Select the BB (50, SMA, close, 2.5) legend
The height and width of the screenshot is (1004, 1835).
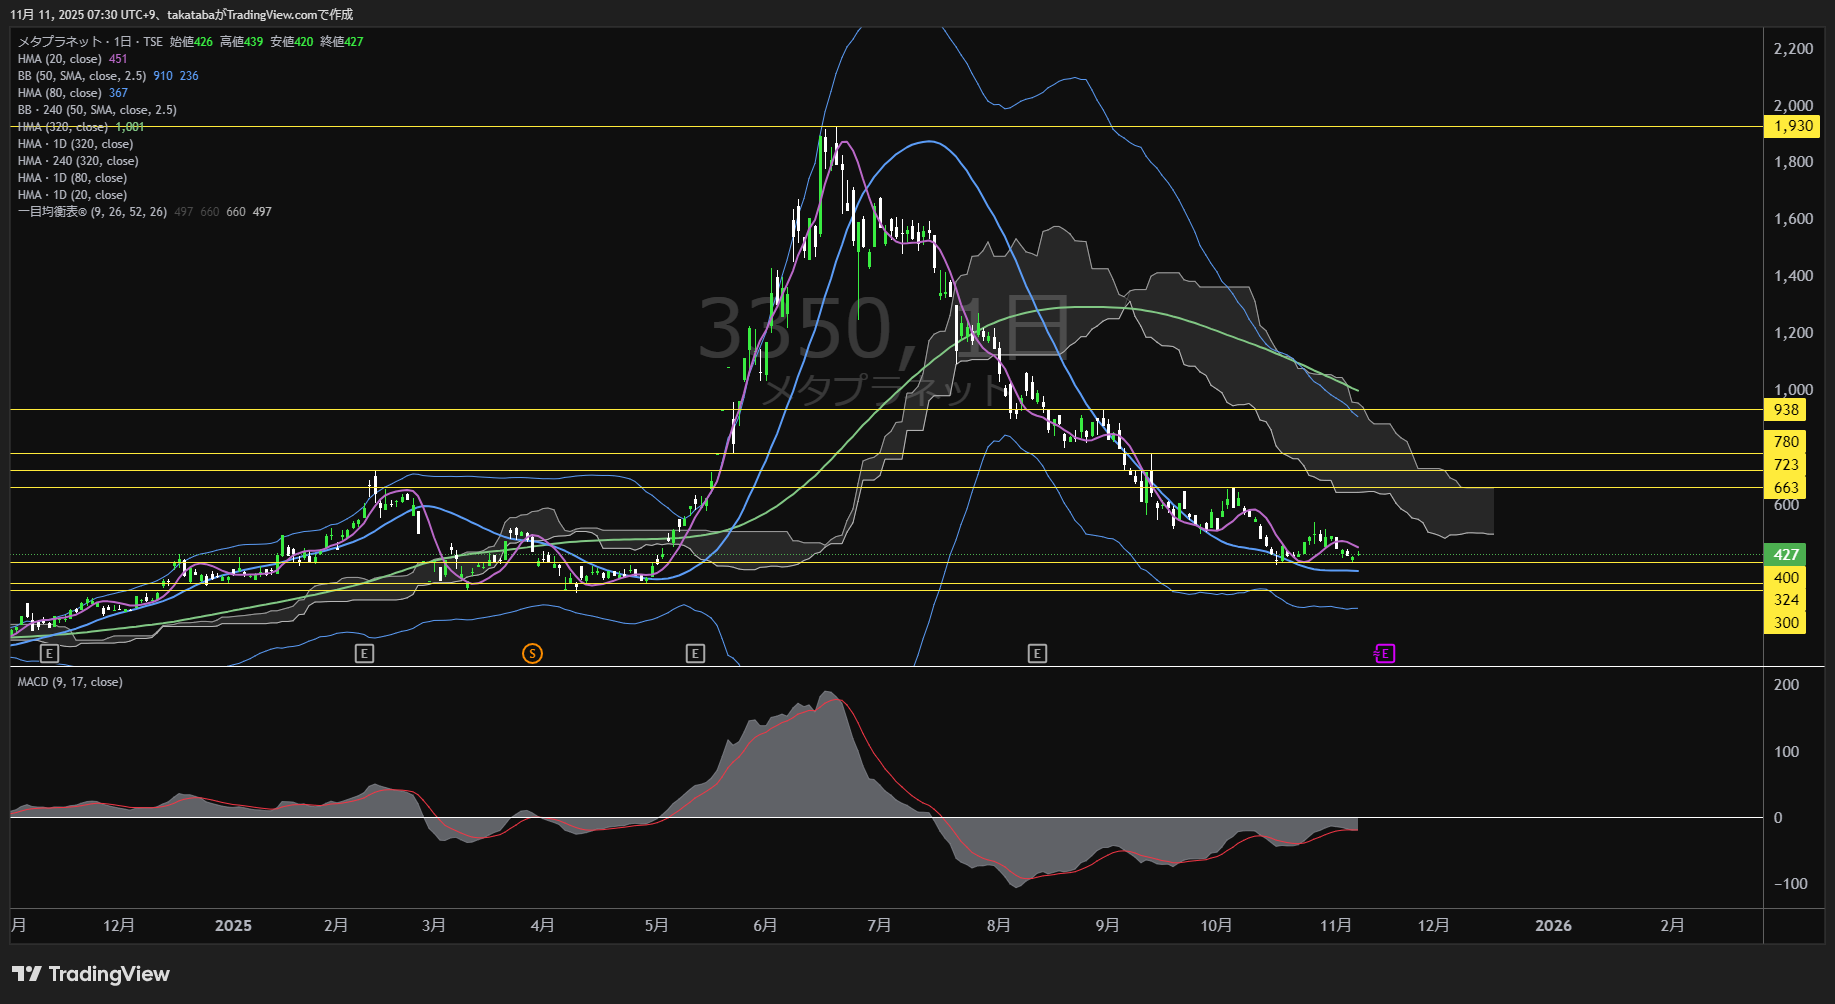click(x=82, y=76)
